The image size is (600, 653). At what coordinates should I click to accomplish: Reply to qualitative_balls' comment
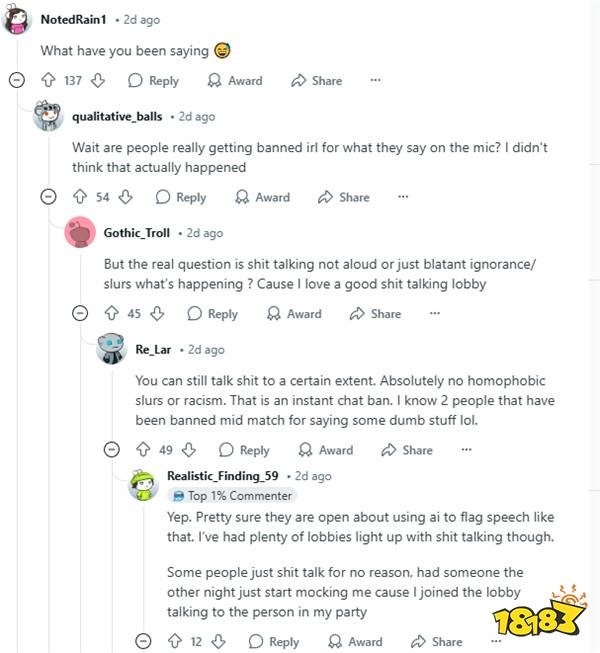tap(181, 198)
